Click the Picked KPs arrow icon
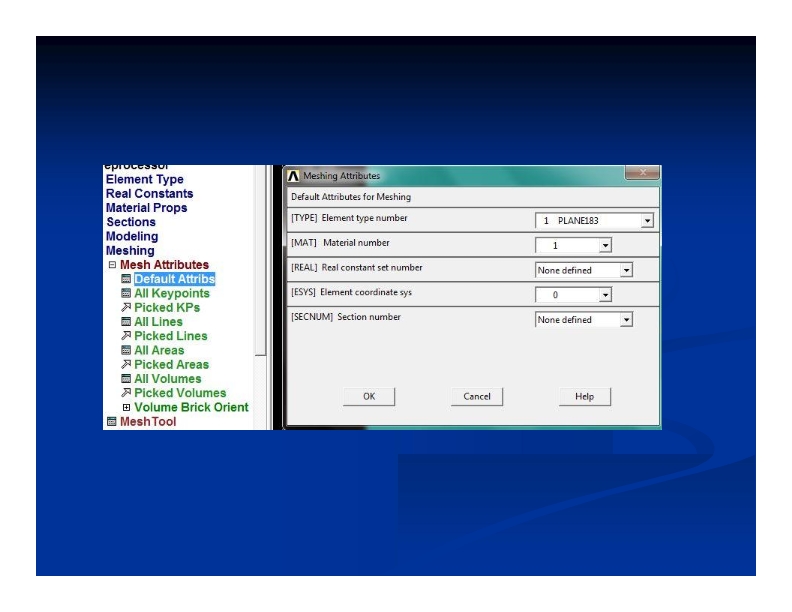Viewport: 792px width, 612px height. [126, 307]
